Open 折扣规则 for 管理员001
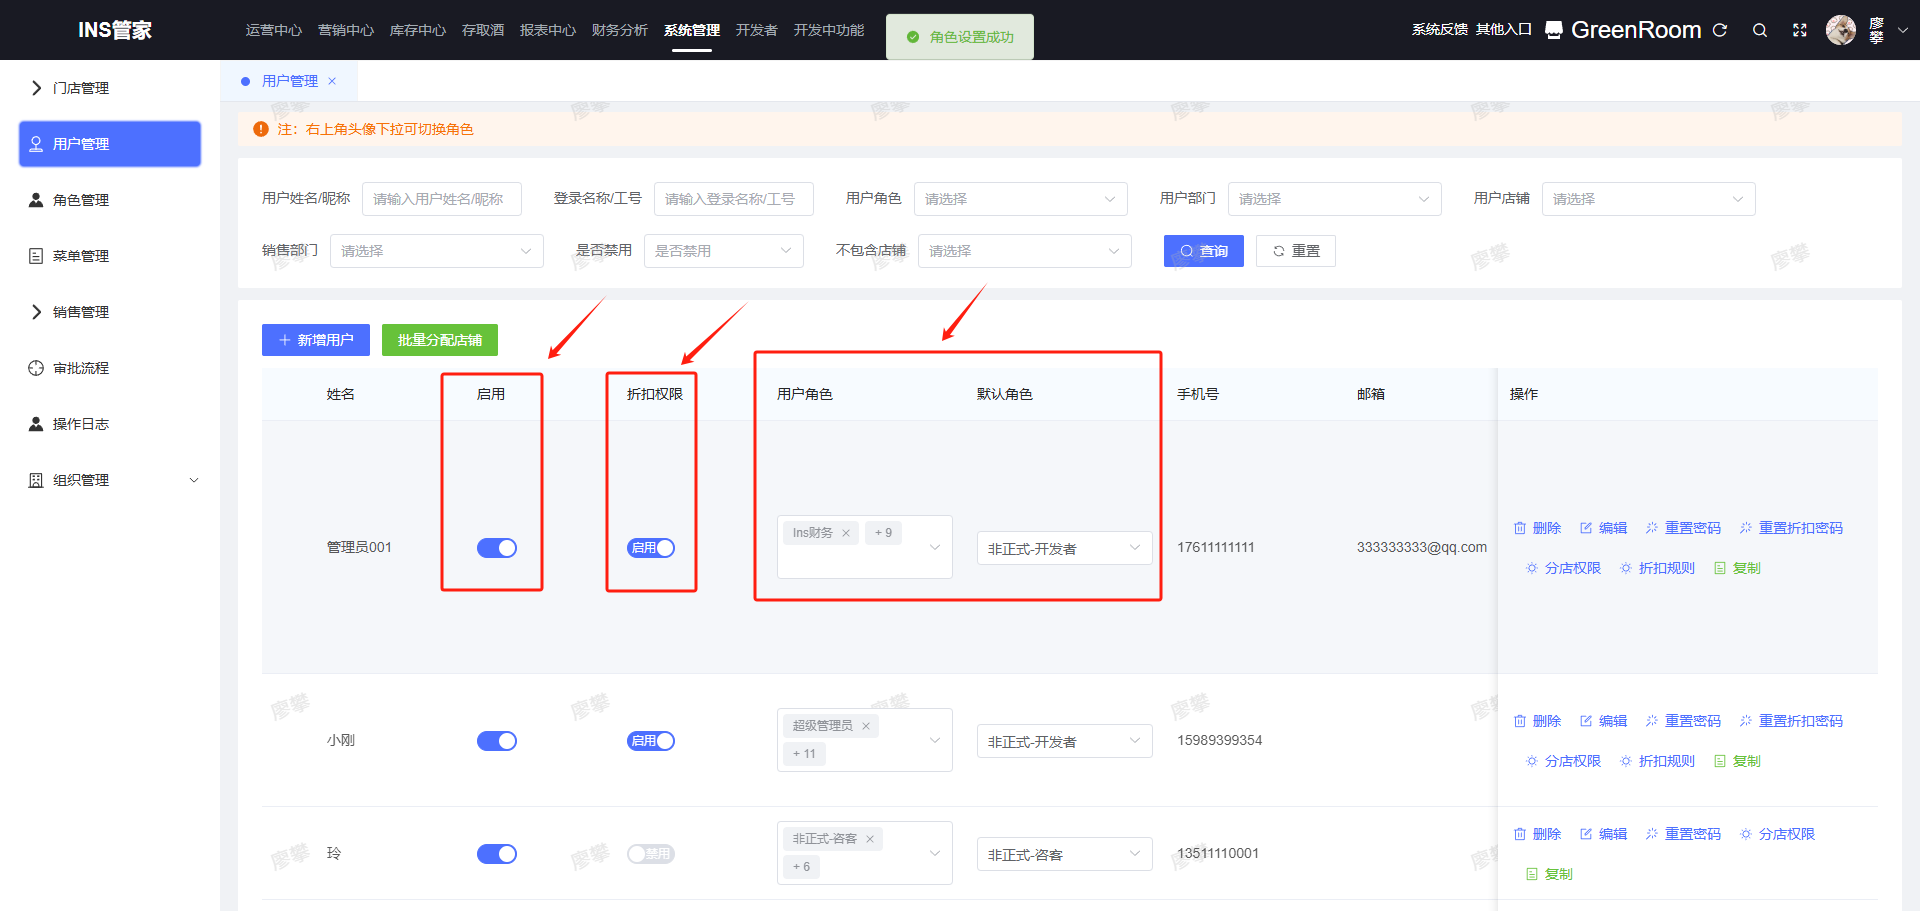This screenshot has height=911, width=1920. coord(1657,568)
